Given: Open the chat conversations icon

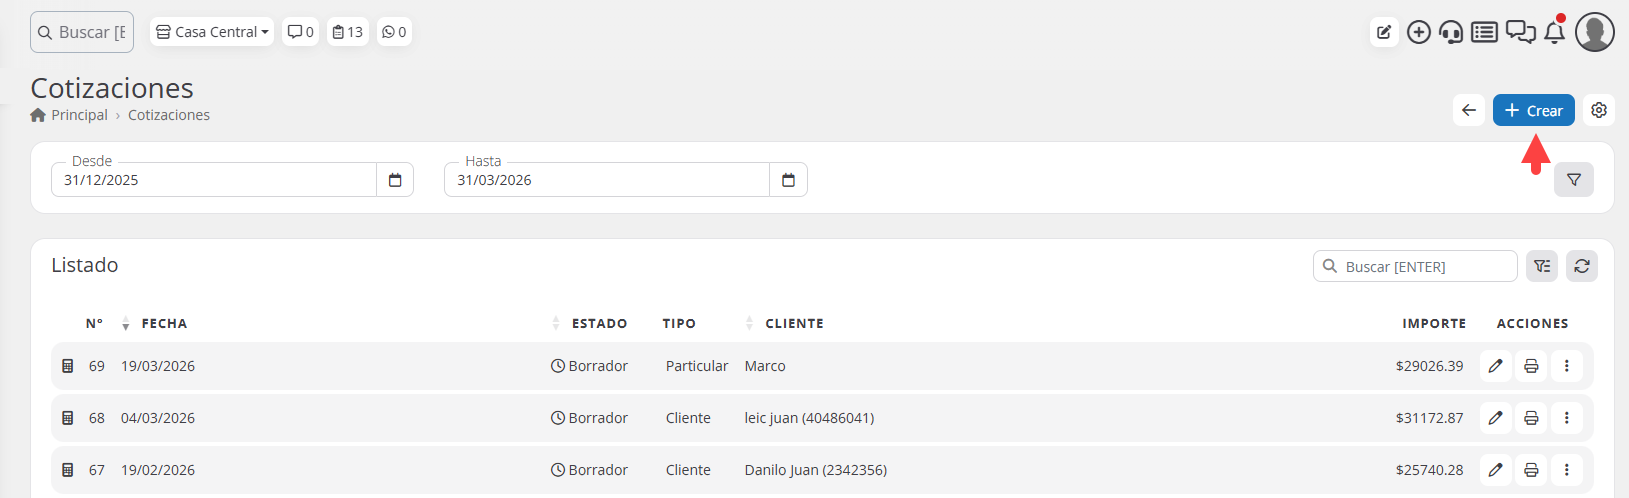Looking at the screenshot, I should [1520, 32].
